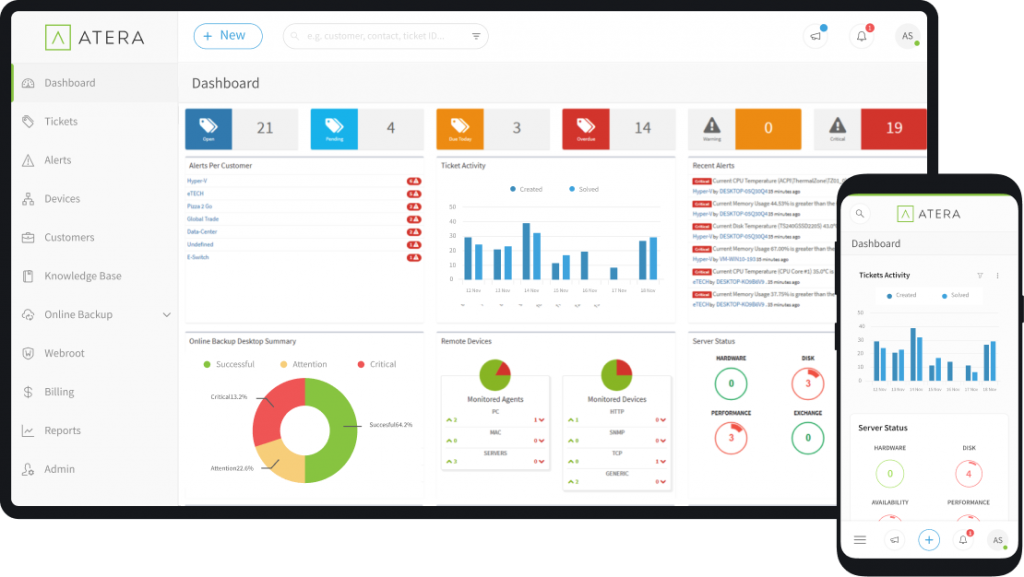Viewport: 1024px width, 577px height.
Task: Click the Reports chart icon in sidebar
Action: [x=28, y=430]
